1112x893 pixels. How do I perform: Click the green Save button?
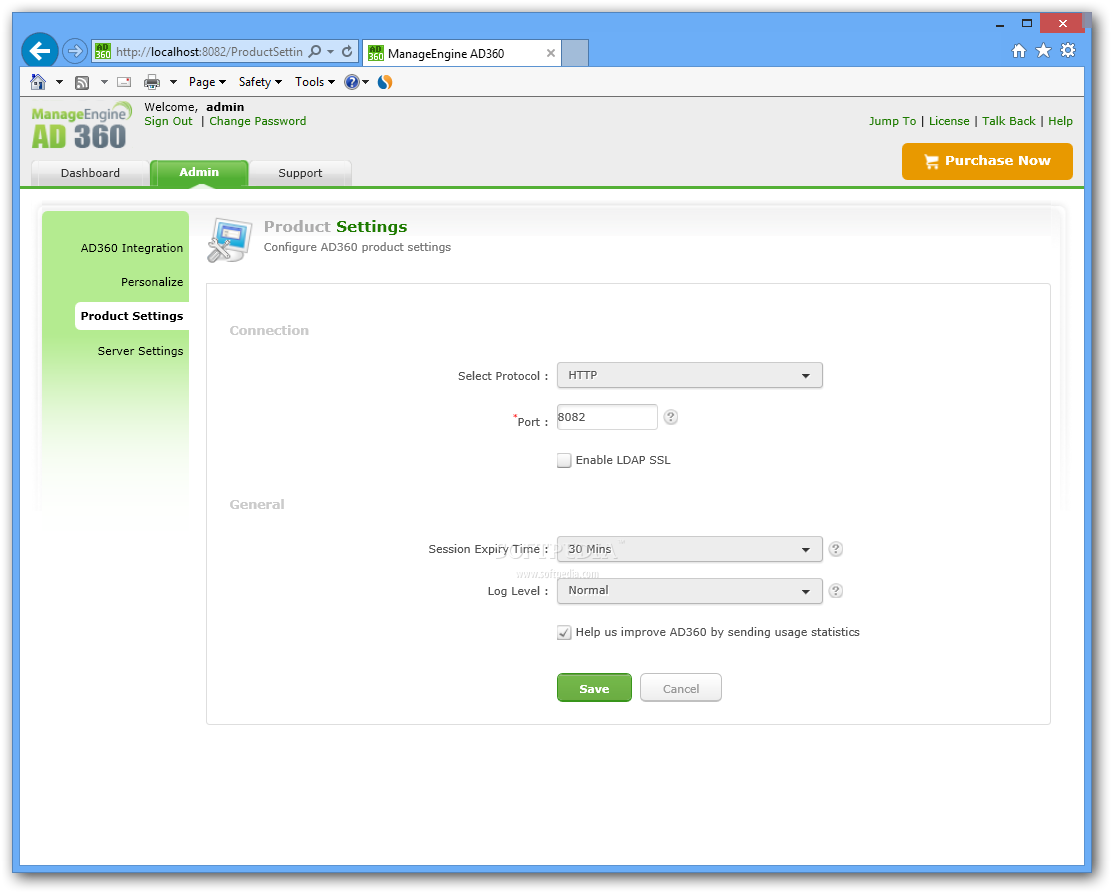tap(594, 688)
